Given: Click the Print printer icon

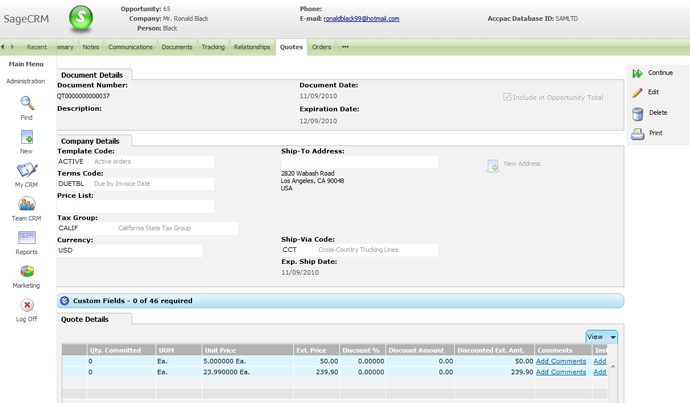Looking at the screenshot, I should tap(637, 133).
